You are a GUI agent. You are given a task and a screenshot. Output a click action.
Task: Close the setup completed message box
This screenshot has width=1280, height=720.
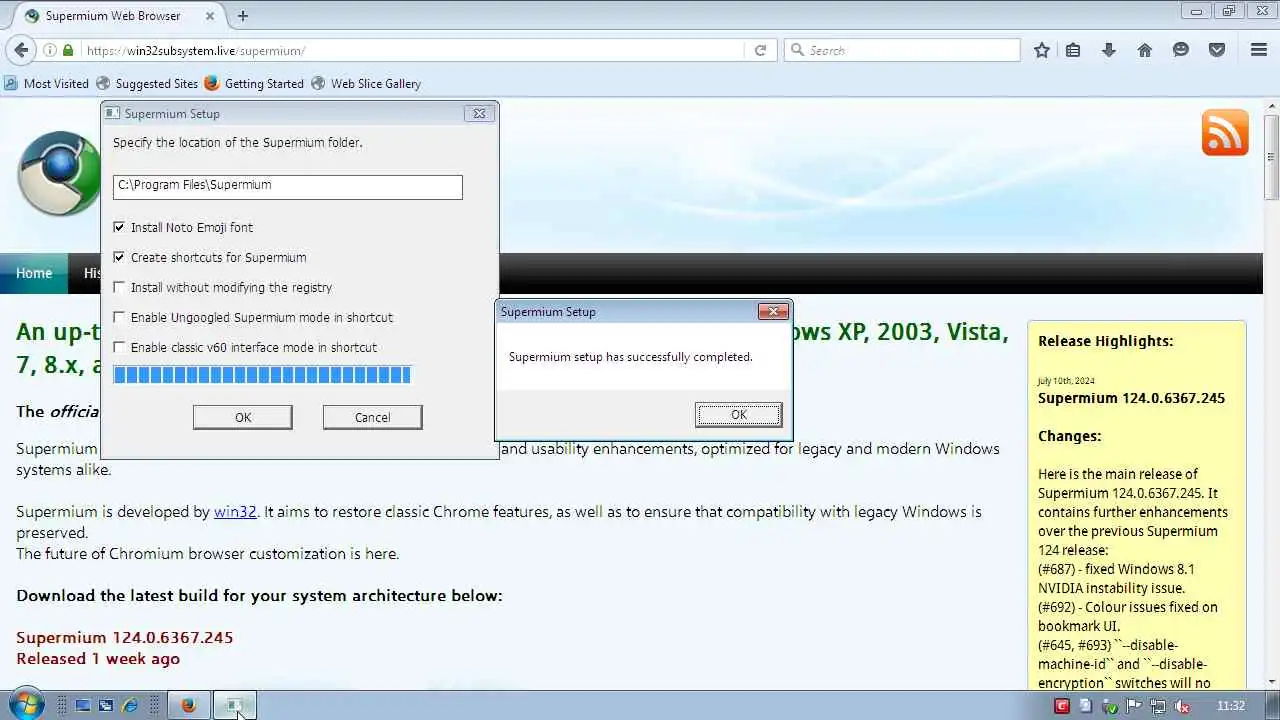773,312
